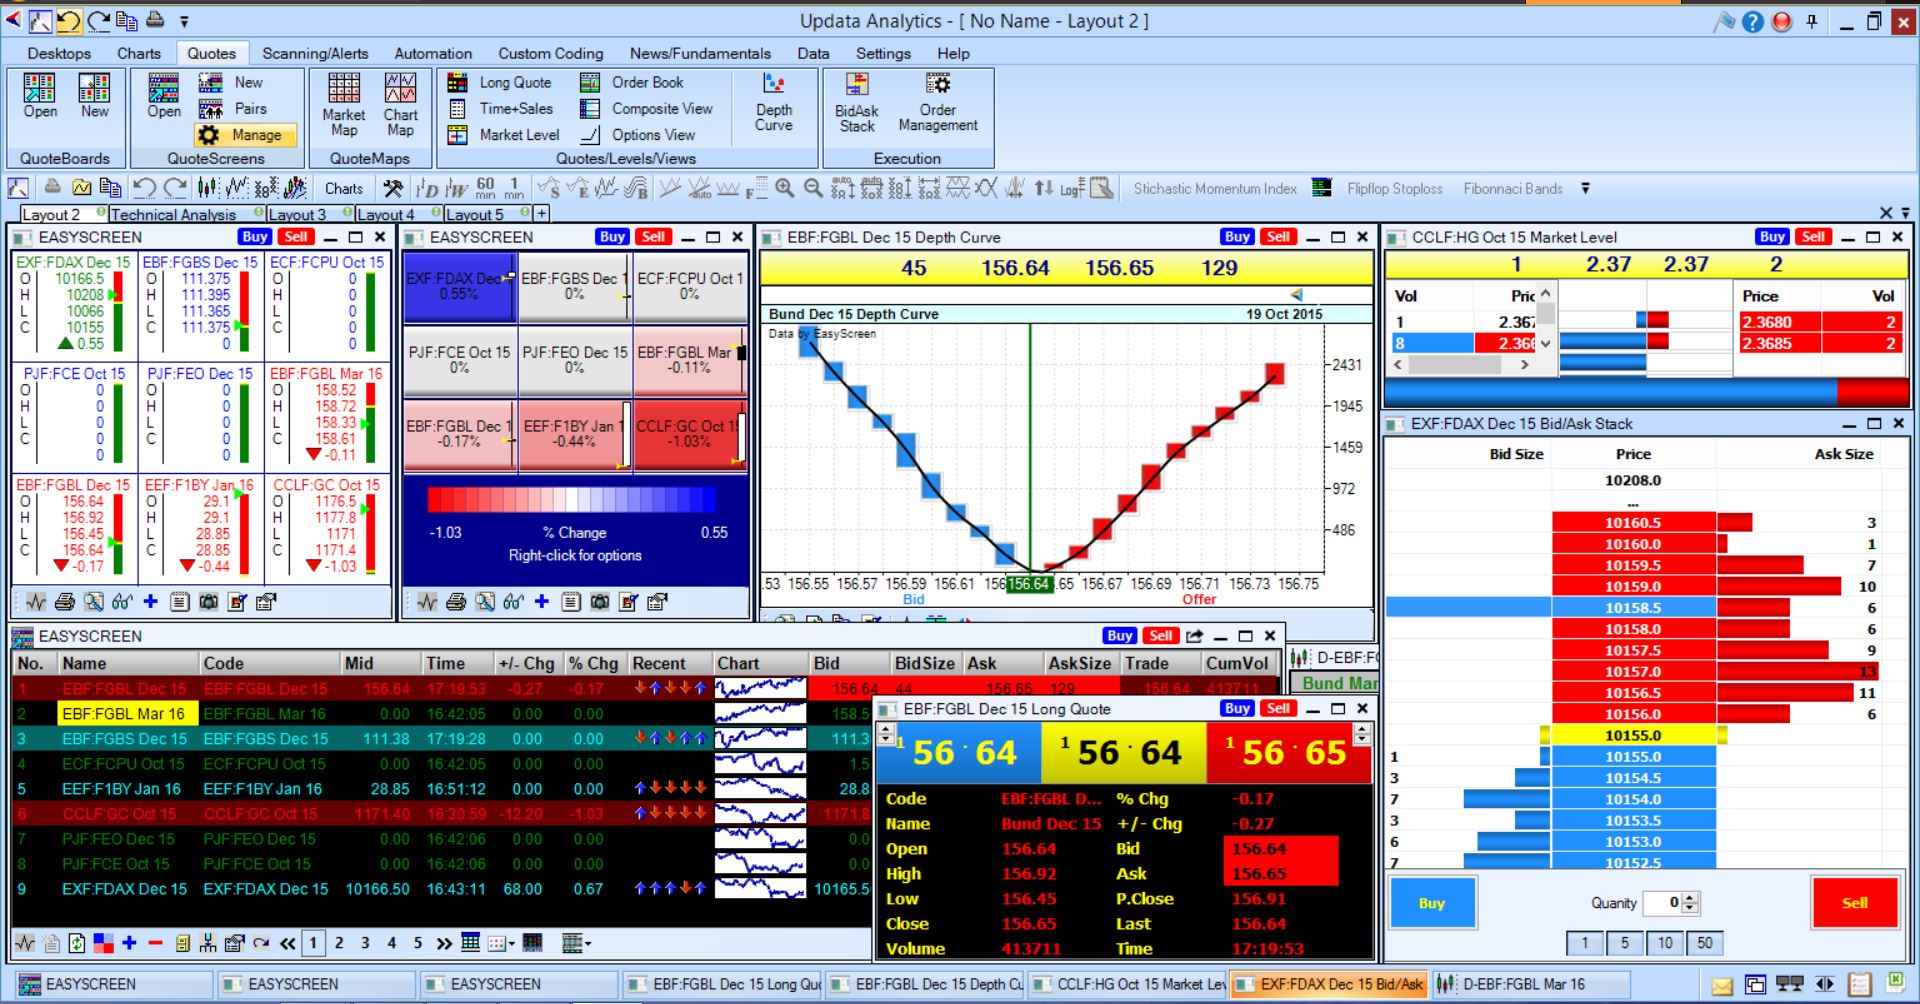Open the Custom Coding ribbon tab
The image size is (1920, 1004).
coord(551,53)
